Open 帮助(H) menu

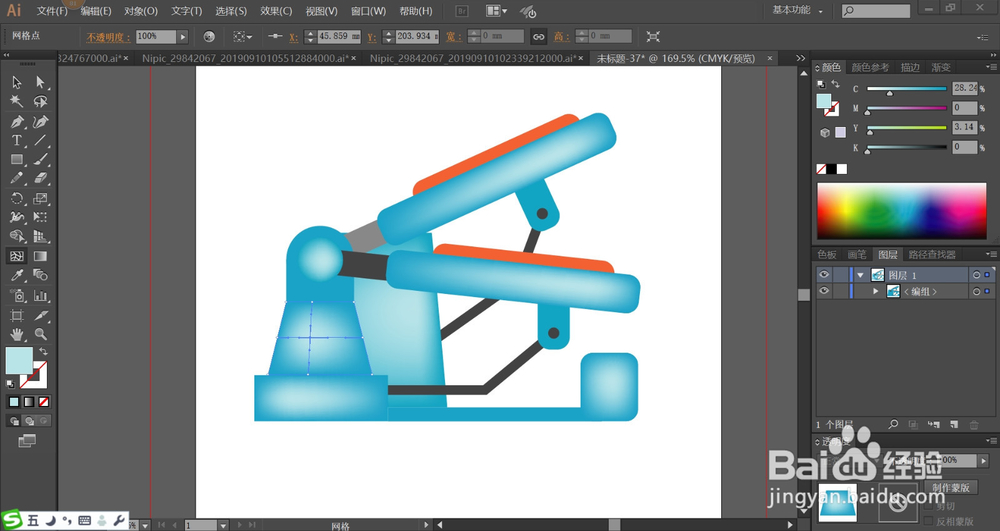pos(416,11)
